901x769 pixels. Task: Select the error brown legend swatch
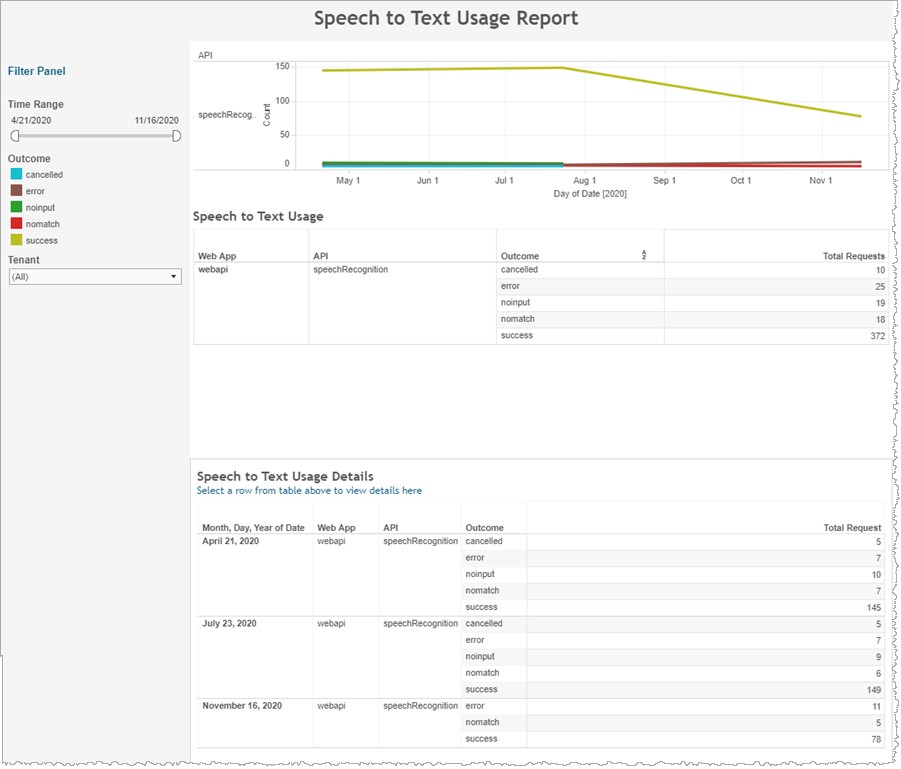click(15, 190)
